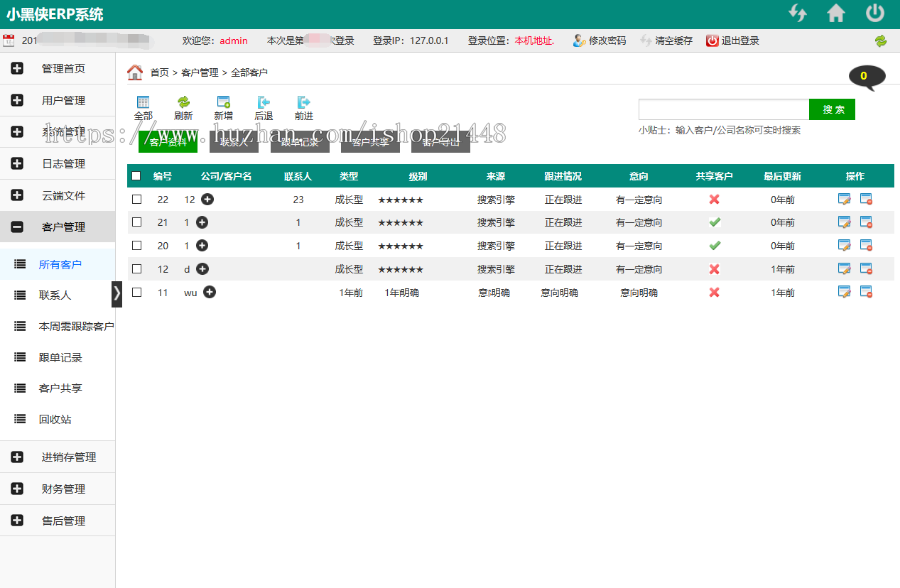Expand details plus icon for customer d
This screenshot has width=900, height=588.
point(202,269)
